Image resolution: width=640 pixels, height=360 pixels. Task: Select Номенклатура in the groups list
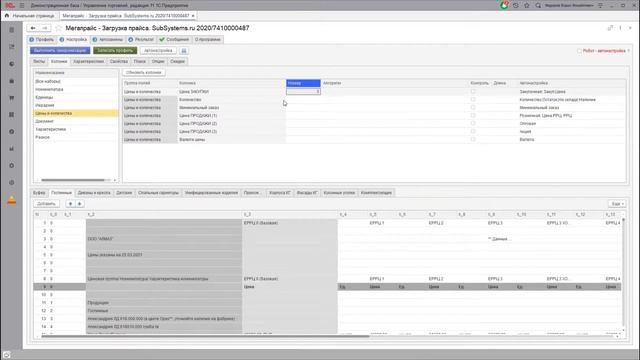tap(76, 89)
